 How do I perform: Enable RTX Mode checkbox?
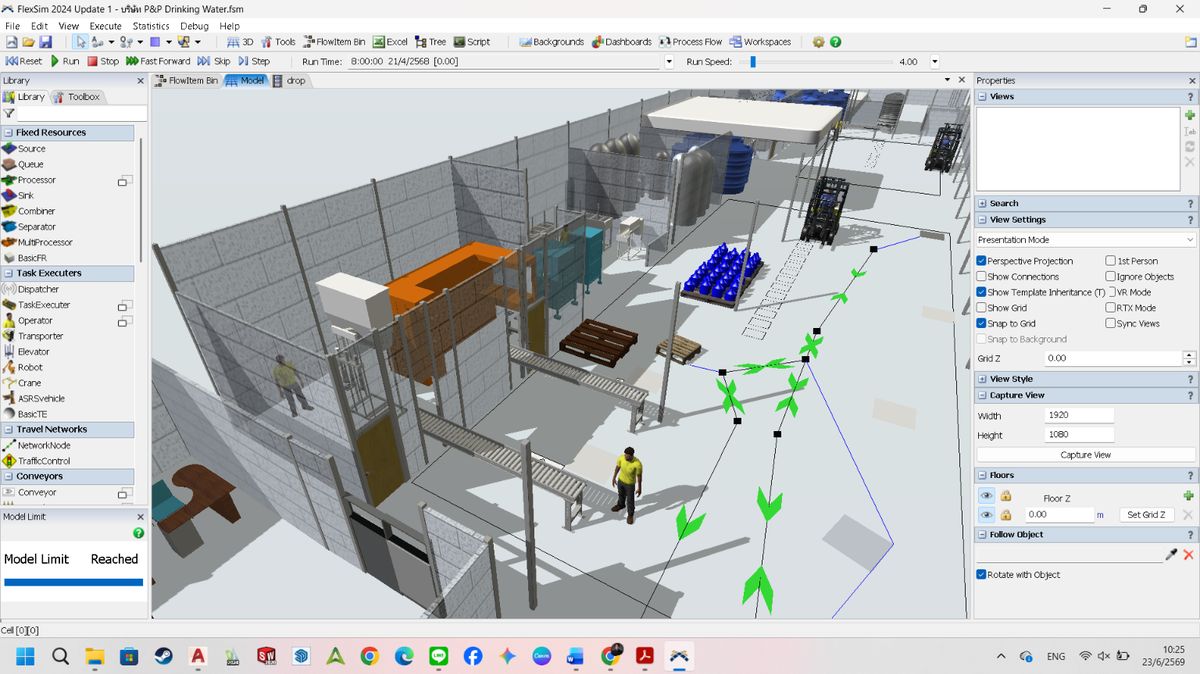(x=1110, y=308)
